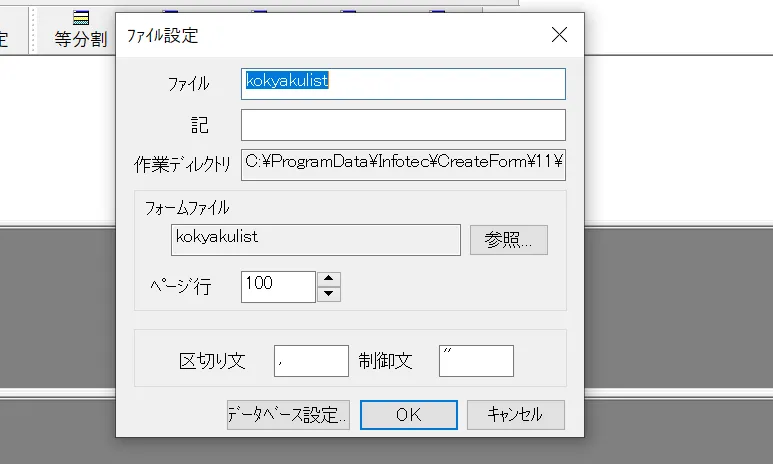Image resolution: width=773 pixels, height=464 pixels.
Task: Open データベース設定 settings
Action: 288,414
